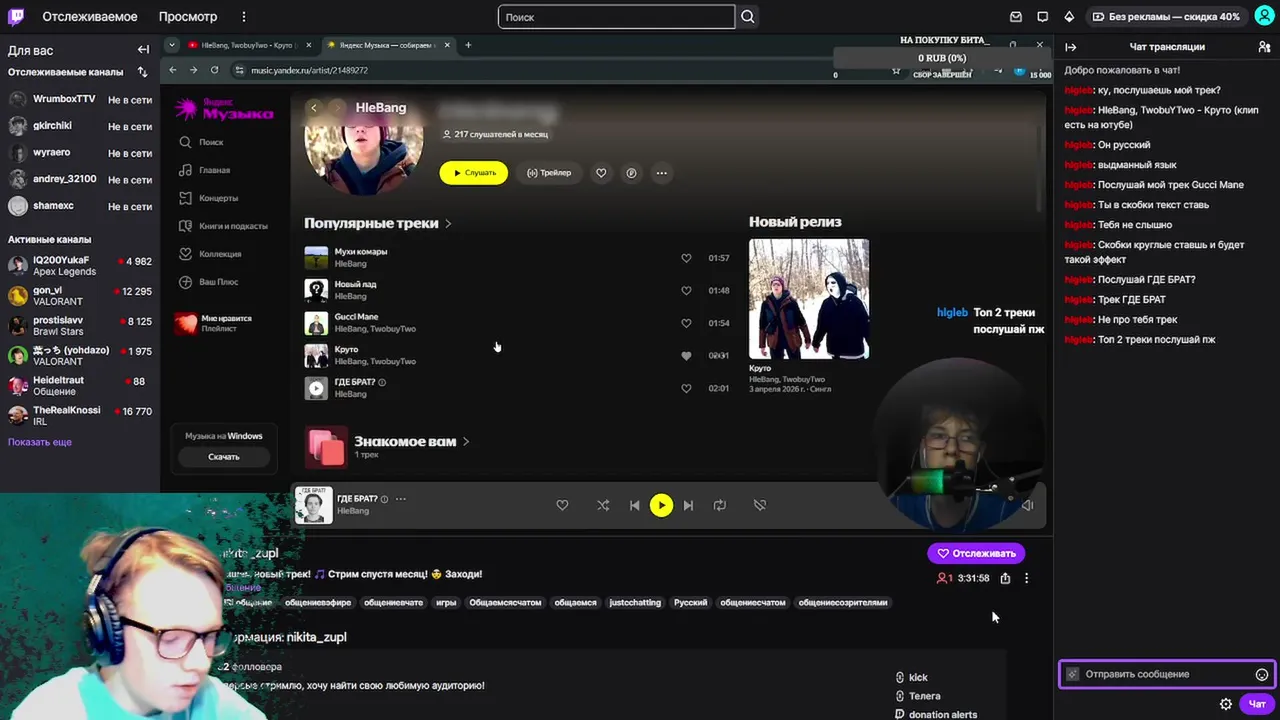Focus the Twitch Поиск search field
1280x720 pixels.
[x=616, y=17]
